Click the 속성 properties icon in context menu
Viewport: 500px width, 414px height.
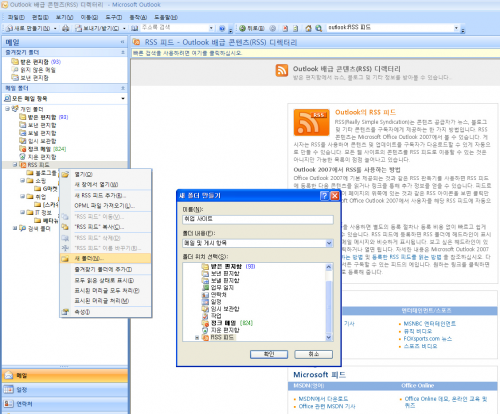(x=65, y=312)
